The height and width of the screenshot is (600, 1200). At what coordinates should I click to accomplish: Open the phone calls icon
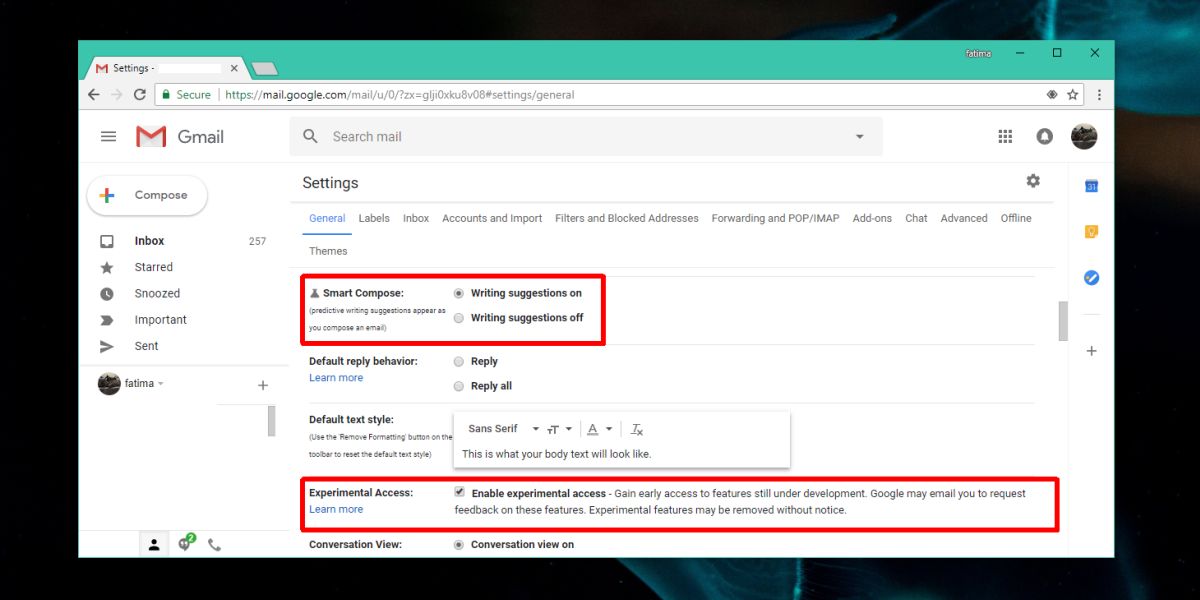pyautogui.click(x=214, y=545)
